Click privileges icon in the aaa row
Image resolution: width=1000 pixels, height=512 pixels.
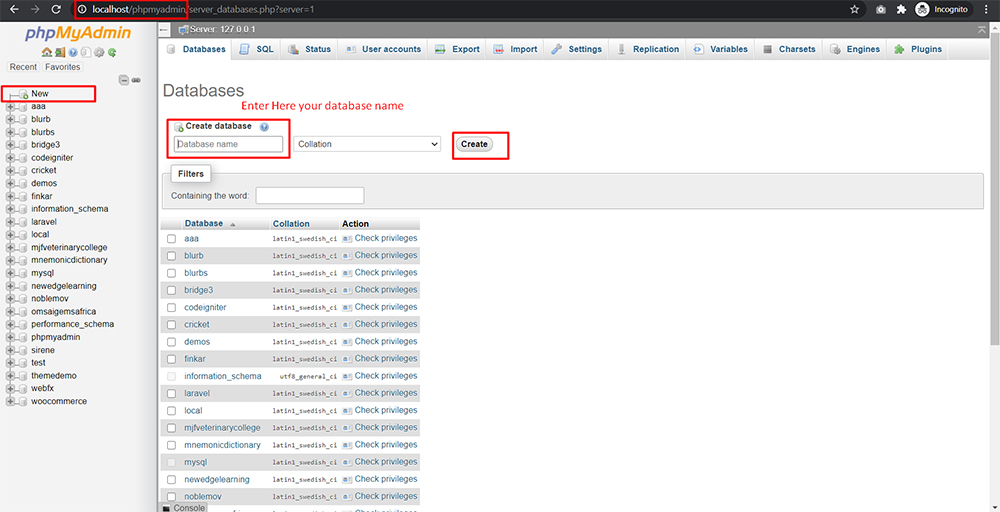pos(348,238)
